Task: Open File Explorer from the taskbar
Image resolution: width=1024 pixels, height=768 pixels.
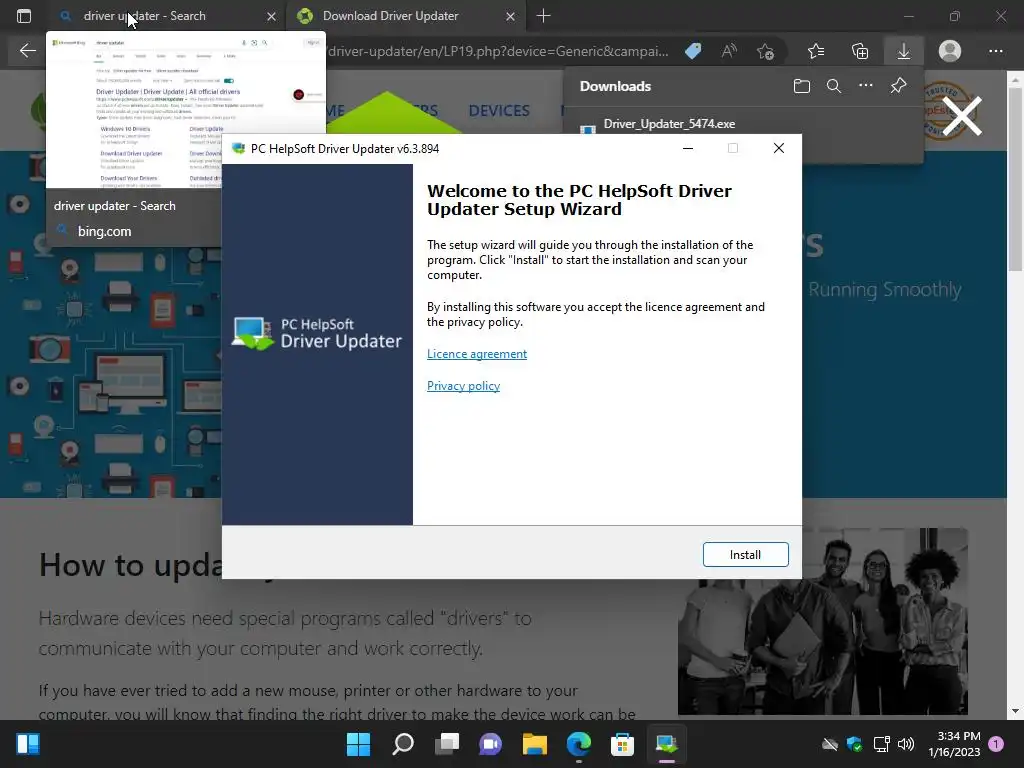Action: coord(534,744)
